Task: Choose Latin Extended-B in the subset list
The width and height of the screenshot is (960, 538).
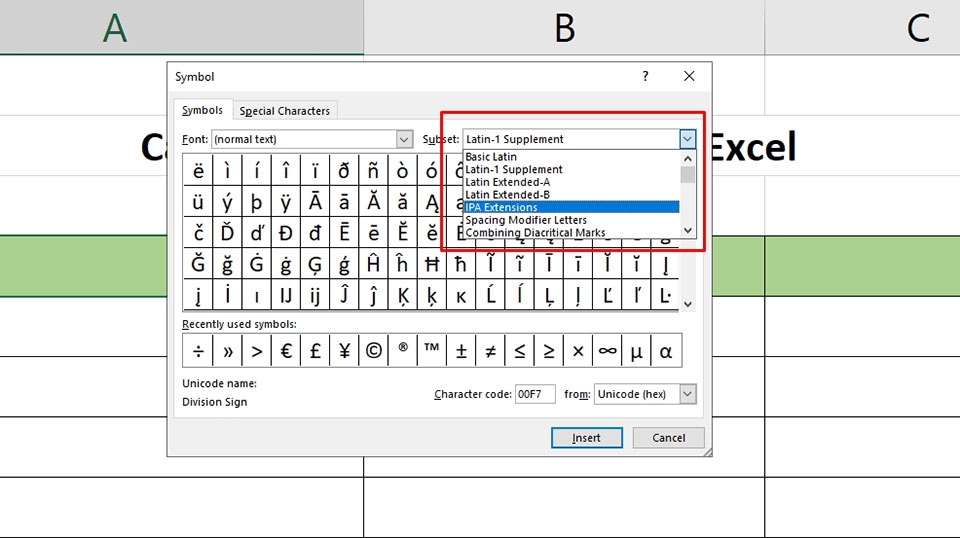Action: point(571,195)
